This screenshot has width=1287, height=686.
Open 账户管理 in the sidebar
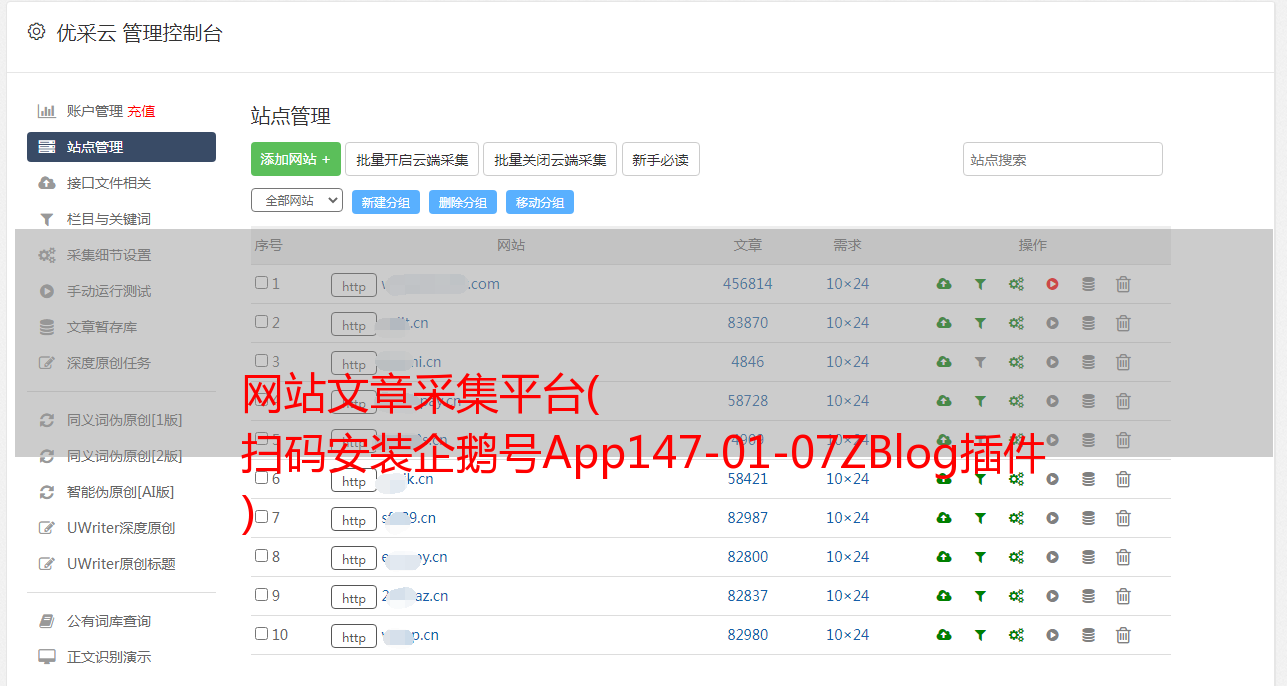click(95, 111)
